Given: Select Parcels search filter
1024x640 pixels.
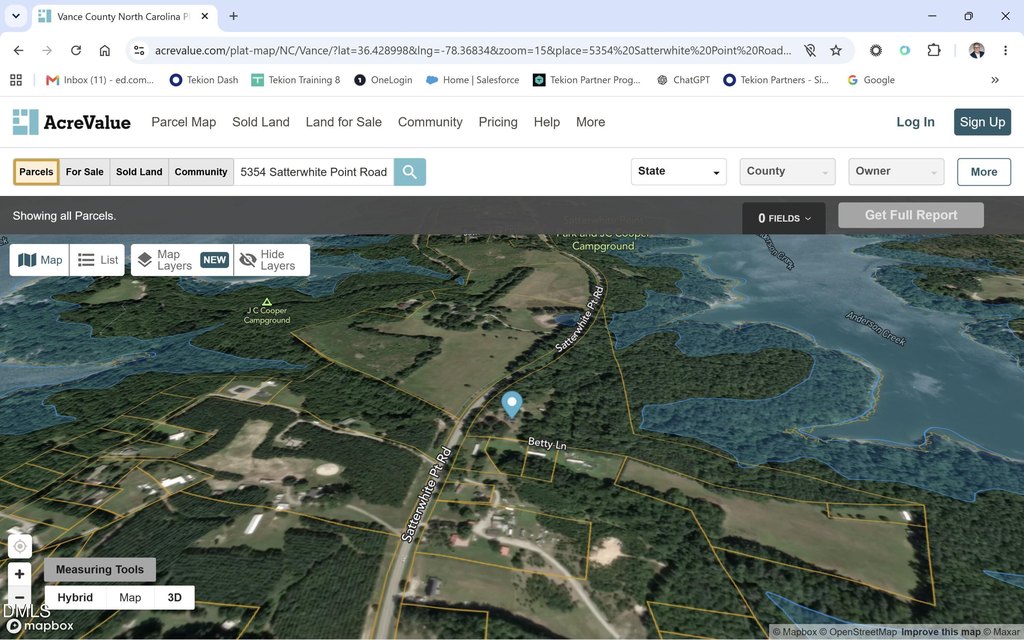Looking at the screenshot, I should point(36,172).
